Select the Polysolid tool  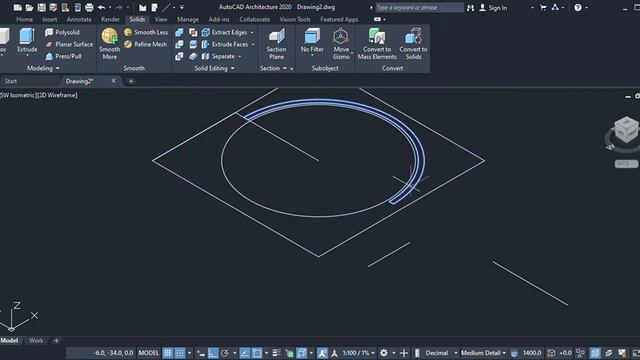click(x=62, y=32)
